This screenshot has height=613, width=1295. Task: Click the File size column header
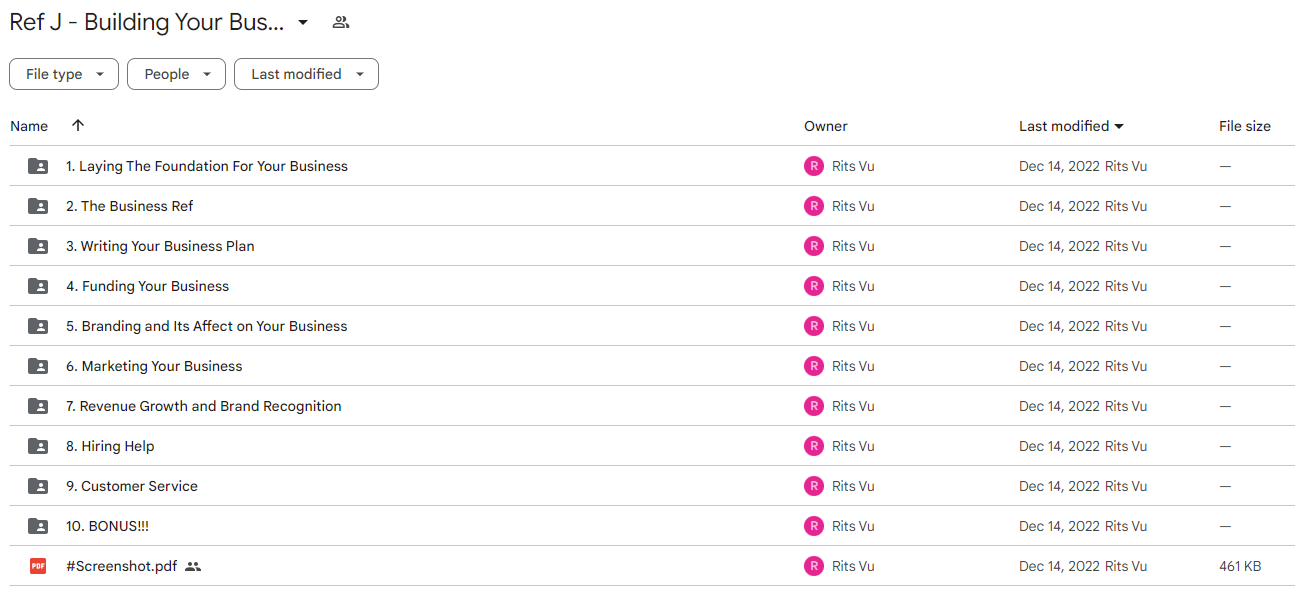coord(1245,126)
